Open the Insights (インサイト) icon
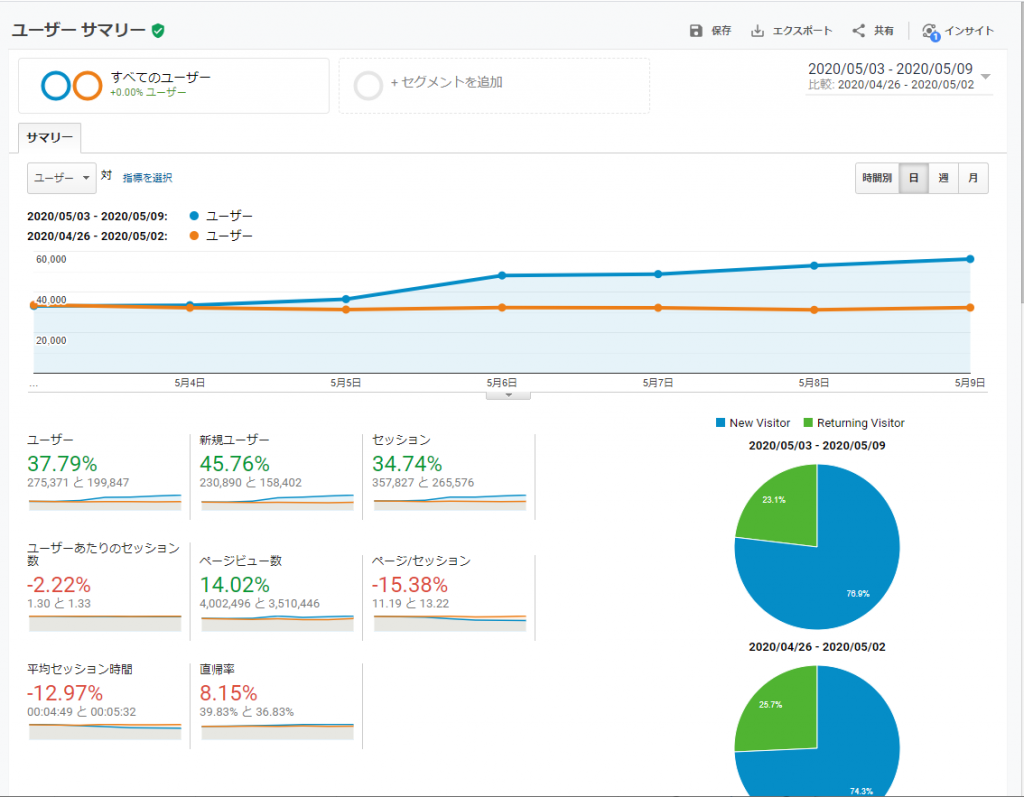1024x797 pixels. click(931, 31)
